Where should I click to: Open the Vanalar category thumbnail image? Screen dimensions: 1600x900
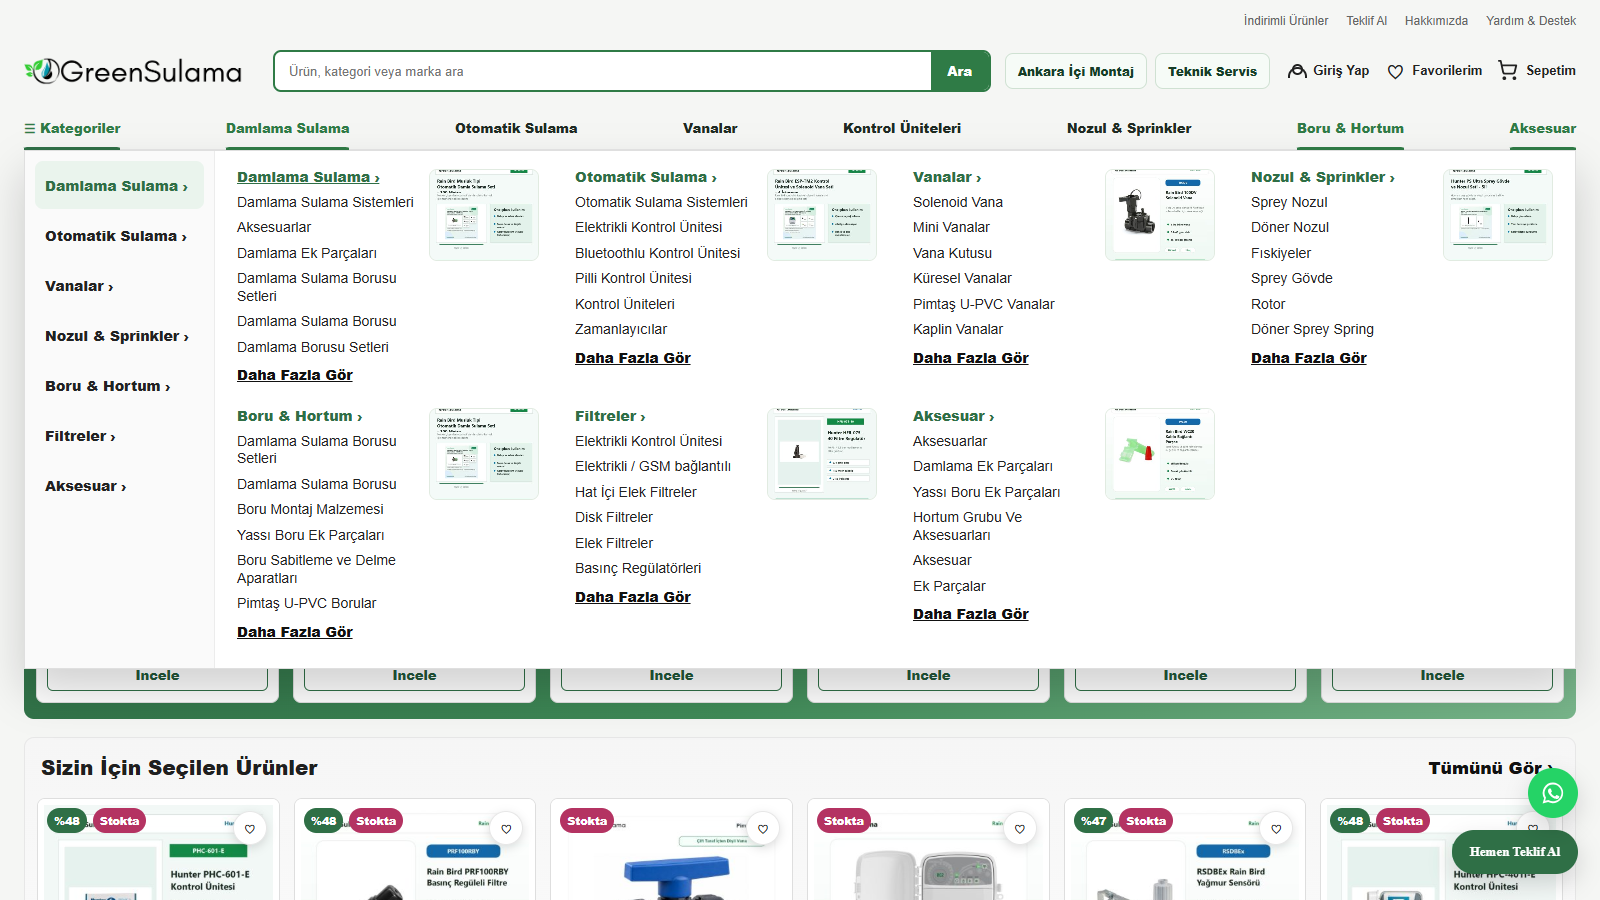pos(1160,215)
